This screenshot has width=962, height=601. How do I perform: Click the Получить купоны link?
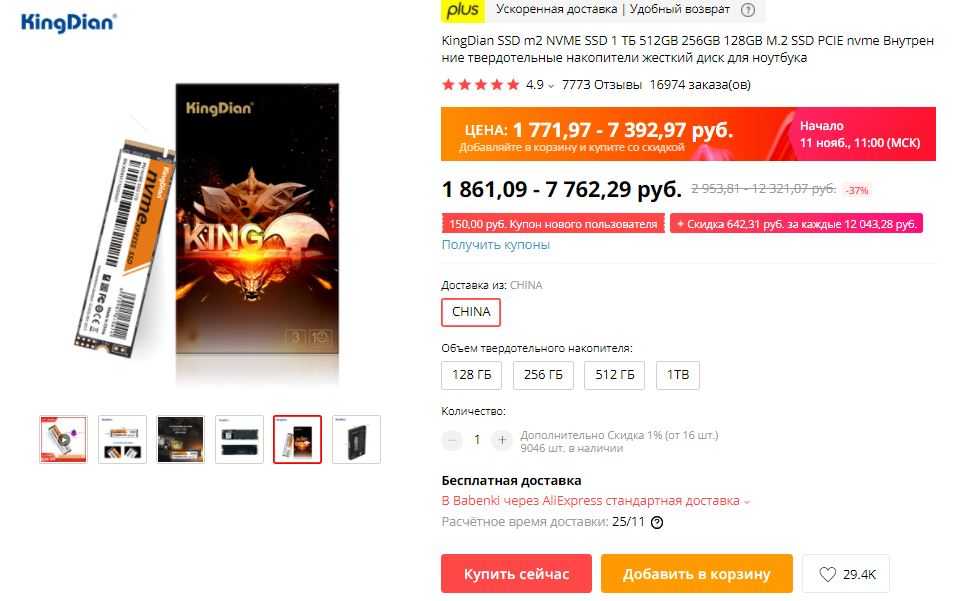point(496,245)
